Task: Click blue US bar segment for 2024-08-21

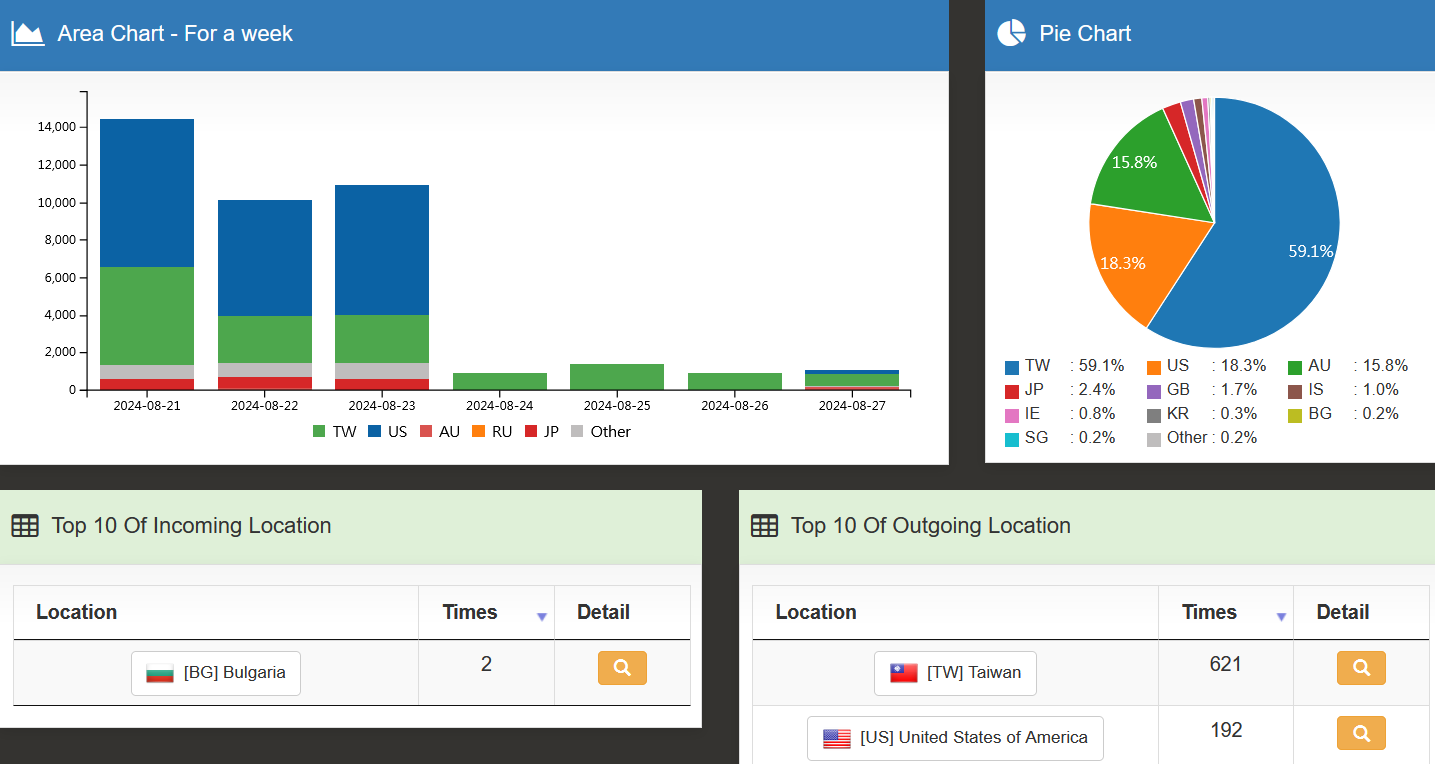Action: click(147, 193)
